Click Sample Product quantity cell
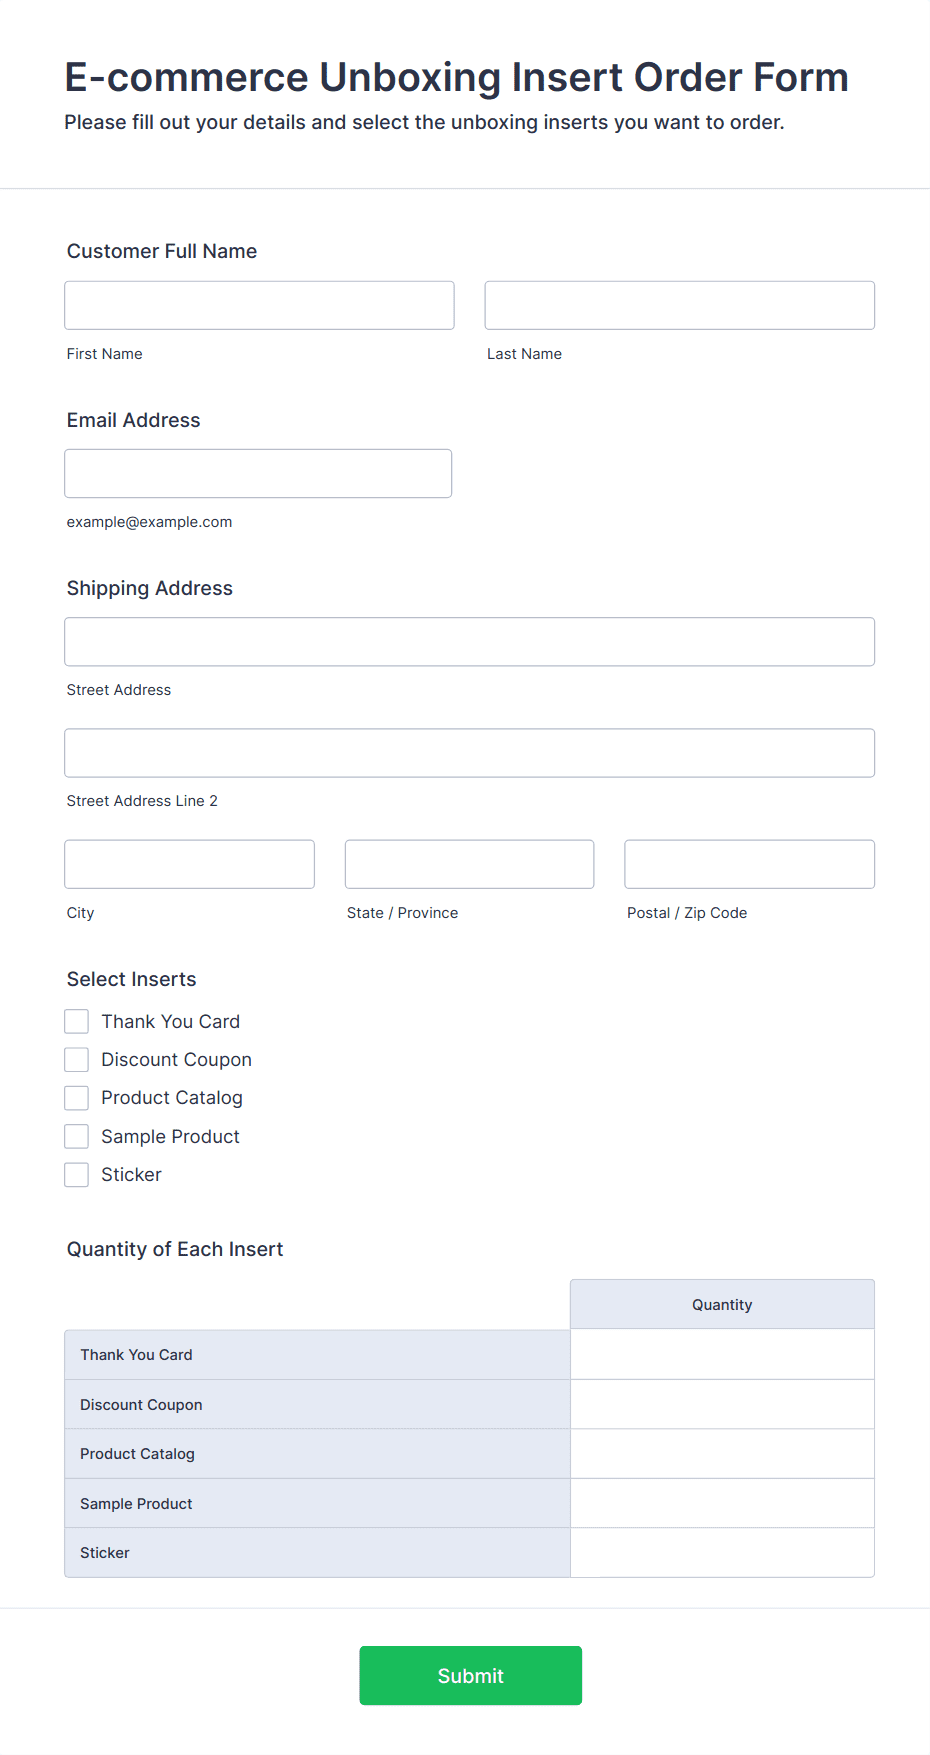This screenshot has width=930, height=1755. pyautogui.click(x=722, y=1503)
